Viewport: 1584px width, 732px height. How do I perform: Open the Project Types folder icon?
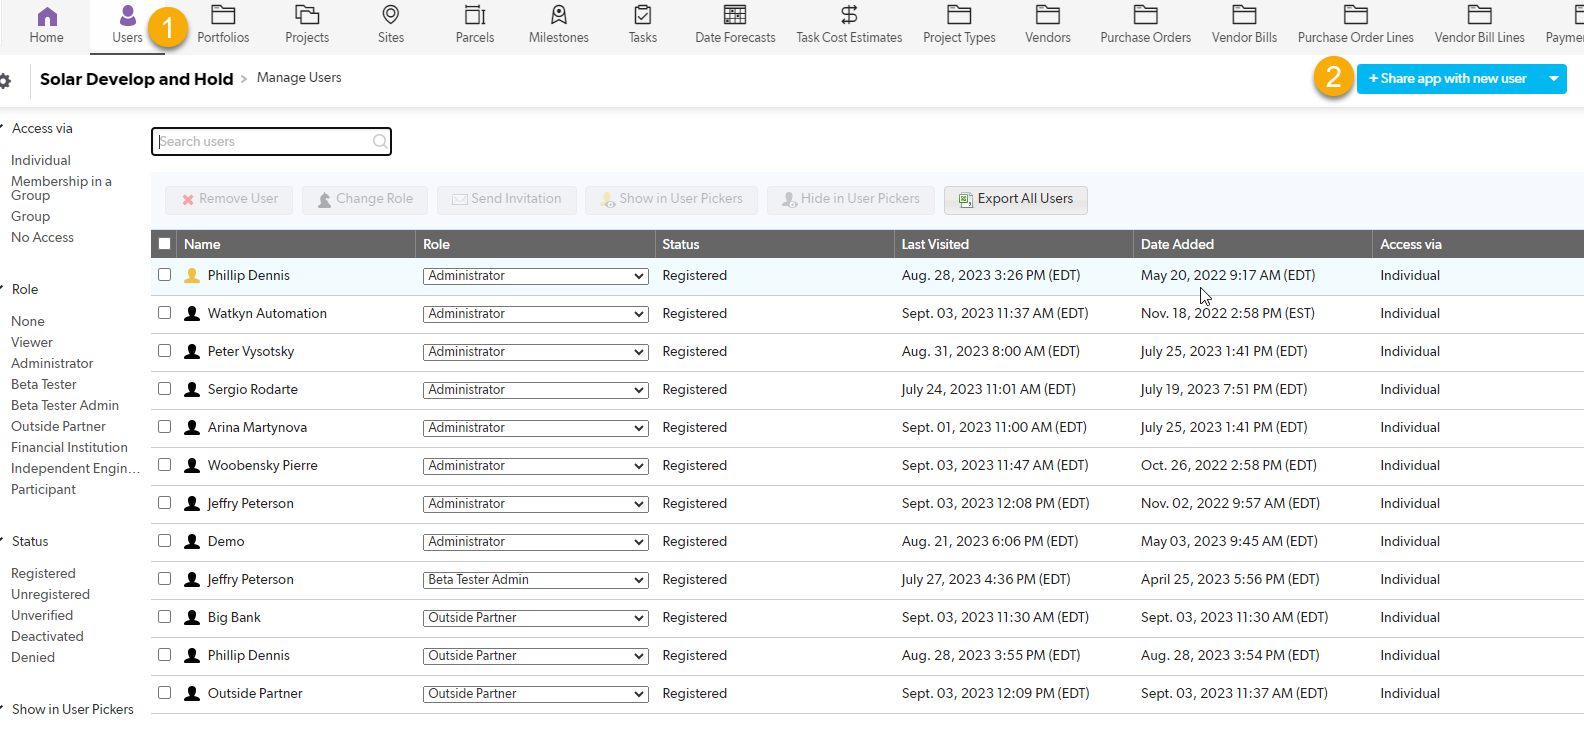click(959, 15)
